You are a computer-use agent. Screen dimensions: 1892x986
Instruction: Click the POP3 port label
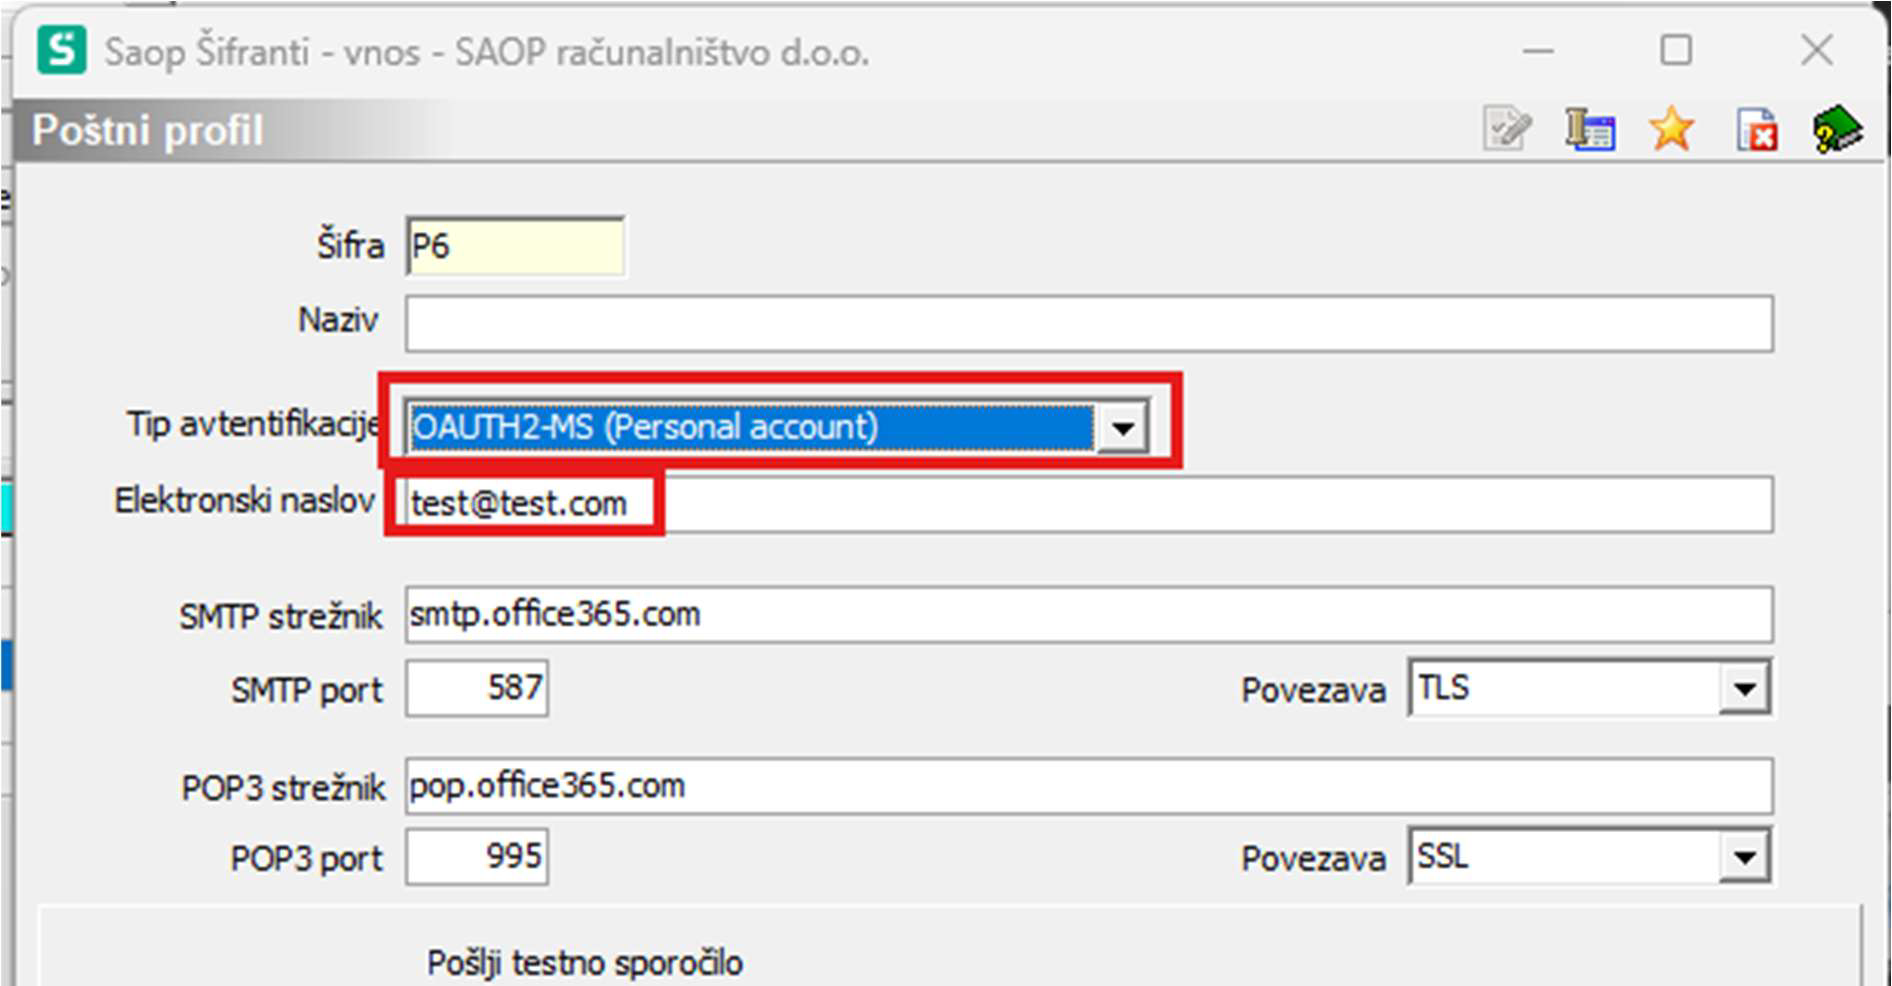[x=306, y=859]
